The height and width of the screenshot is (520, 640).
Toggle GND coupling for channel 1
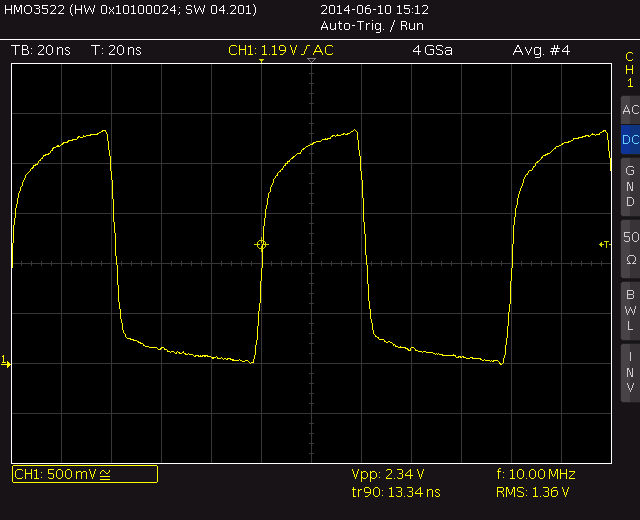(x=630, y=186)
